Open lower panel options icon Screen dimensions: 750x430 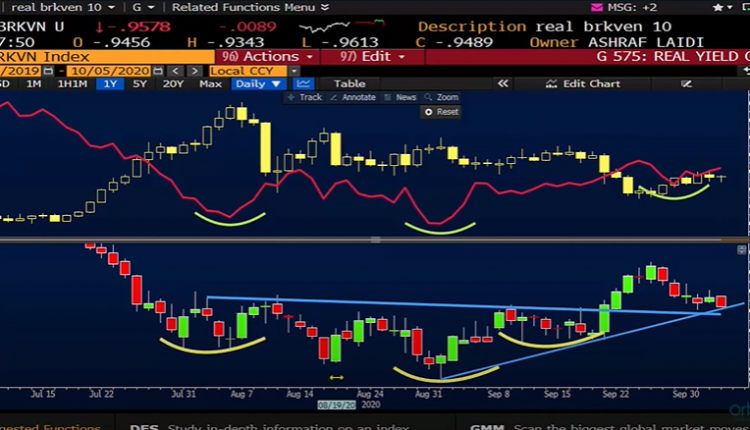point(741,250)
